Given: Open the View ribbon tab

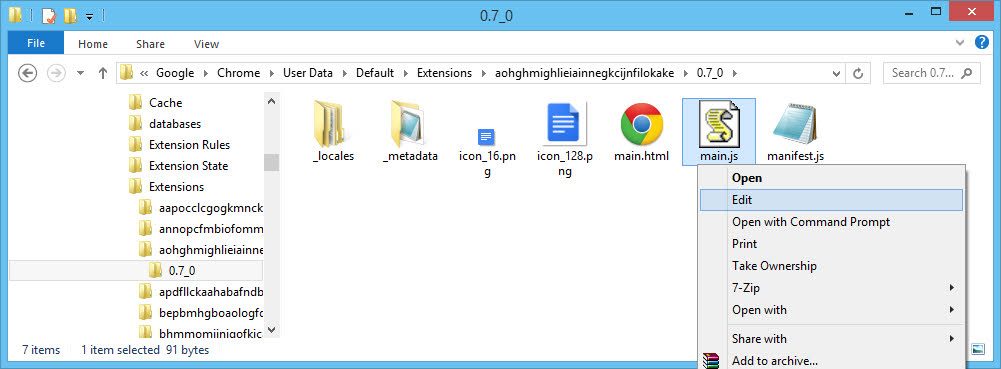Looking at the screenshot, I should (206, 44).
